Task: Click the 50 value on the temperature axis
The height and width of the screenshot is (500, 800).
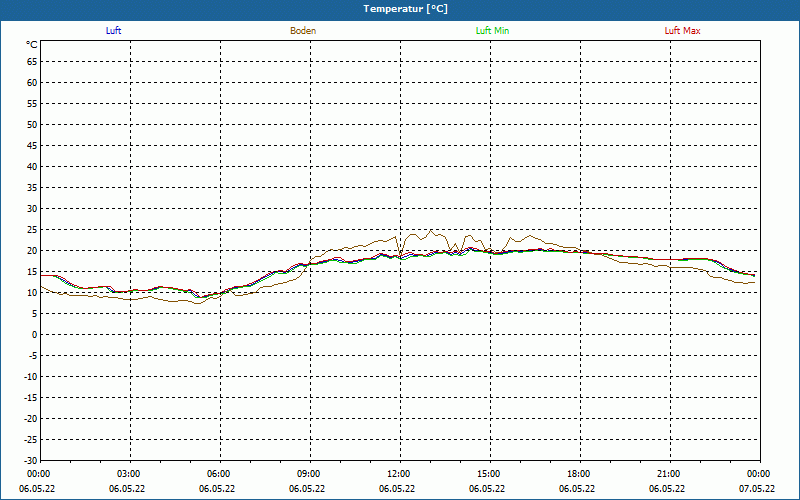Action: [32, 124]
